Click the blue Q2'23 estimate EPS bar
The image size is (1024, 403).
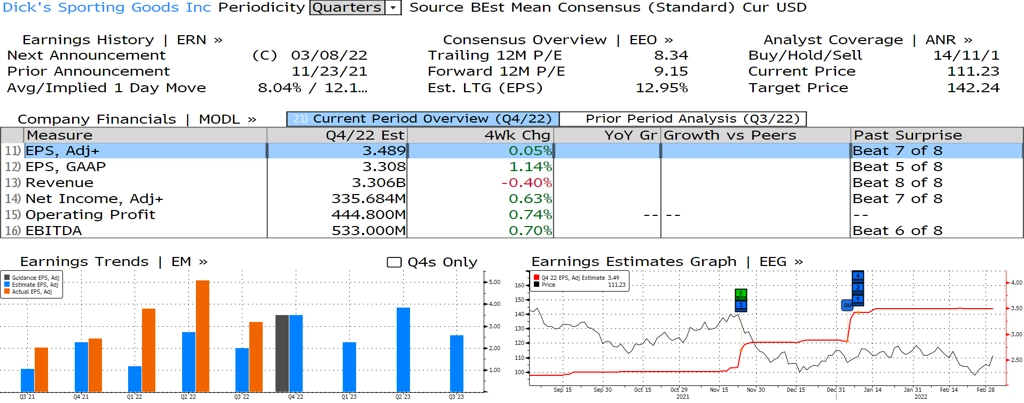(403, 349)
